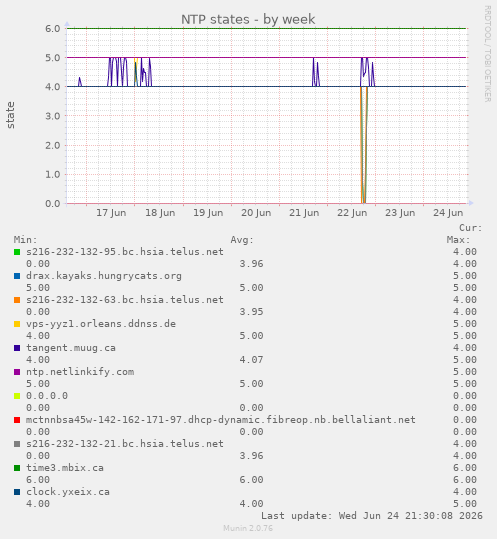Screen dimensions: 497x539
Task: Select legend entry s216-232-132-95.bc.hsia.telus.net
Action: click(x=125, y=252)
